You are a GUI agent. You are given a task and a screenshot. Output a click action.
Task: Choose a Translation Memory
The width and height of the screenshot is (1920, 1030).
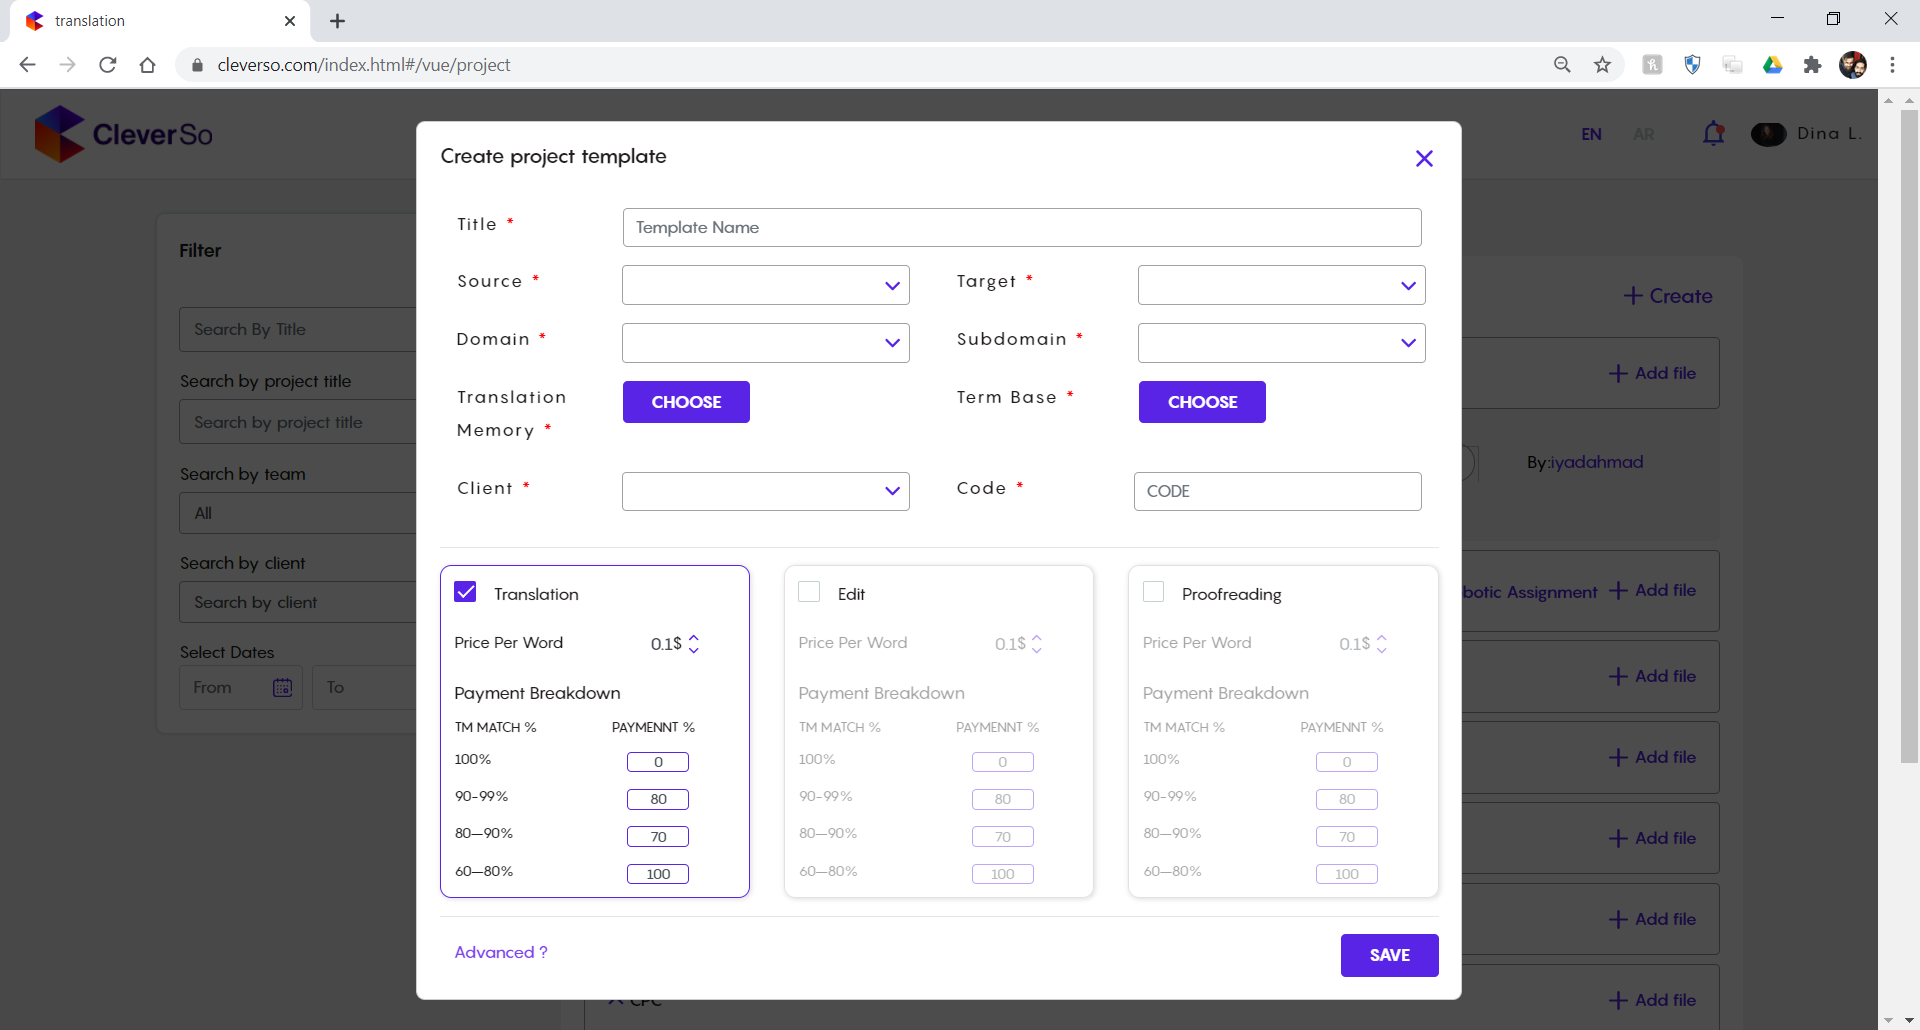point(686,402)
